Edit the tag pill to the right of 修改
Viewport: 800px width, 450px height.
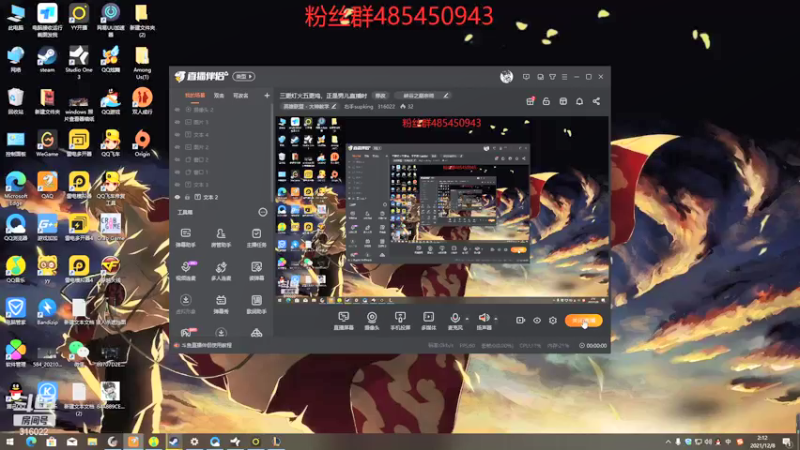click(422, 95)
